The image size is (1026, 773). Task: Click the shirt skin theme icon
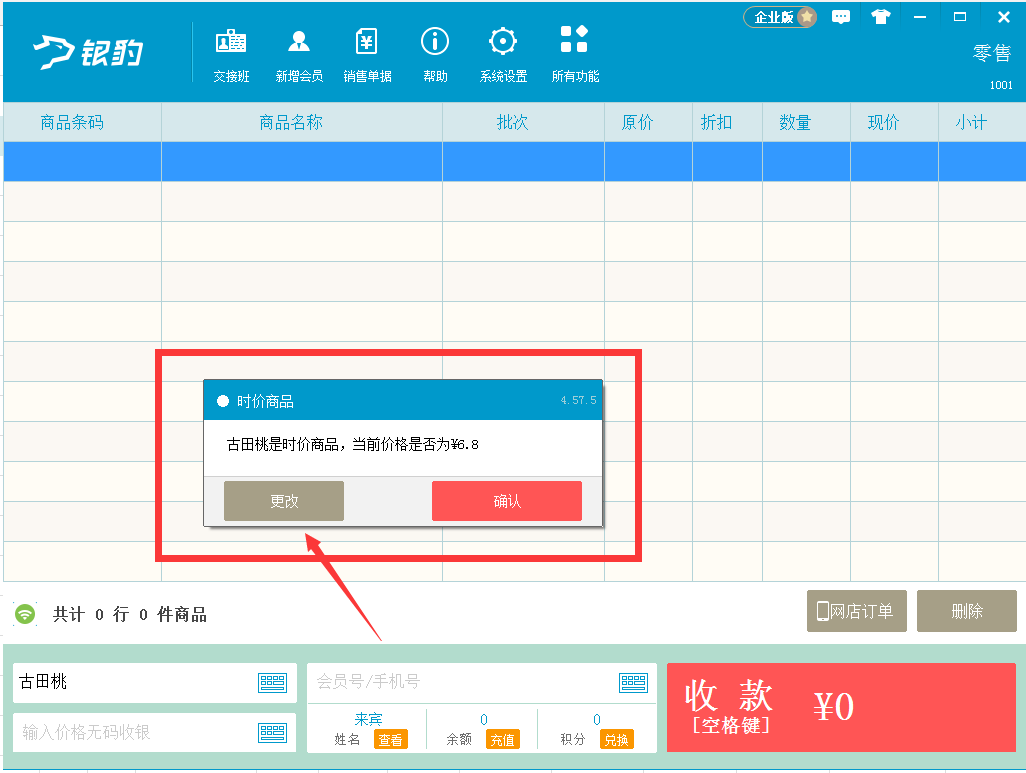click(x=880, y=17)
